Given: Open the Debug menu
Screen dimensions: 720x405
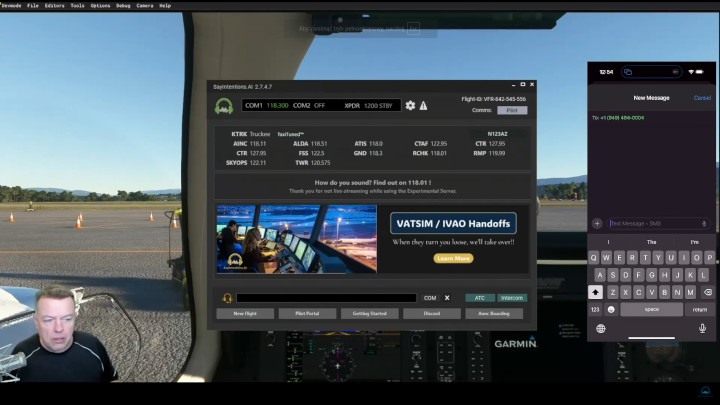Looking at the screenshot, I should point(123,6).
